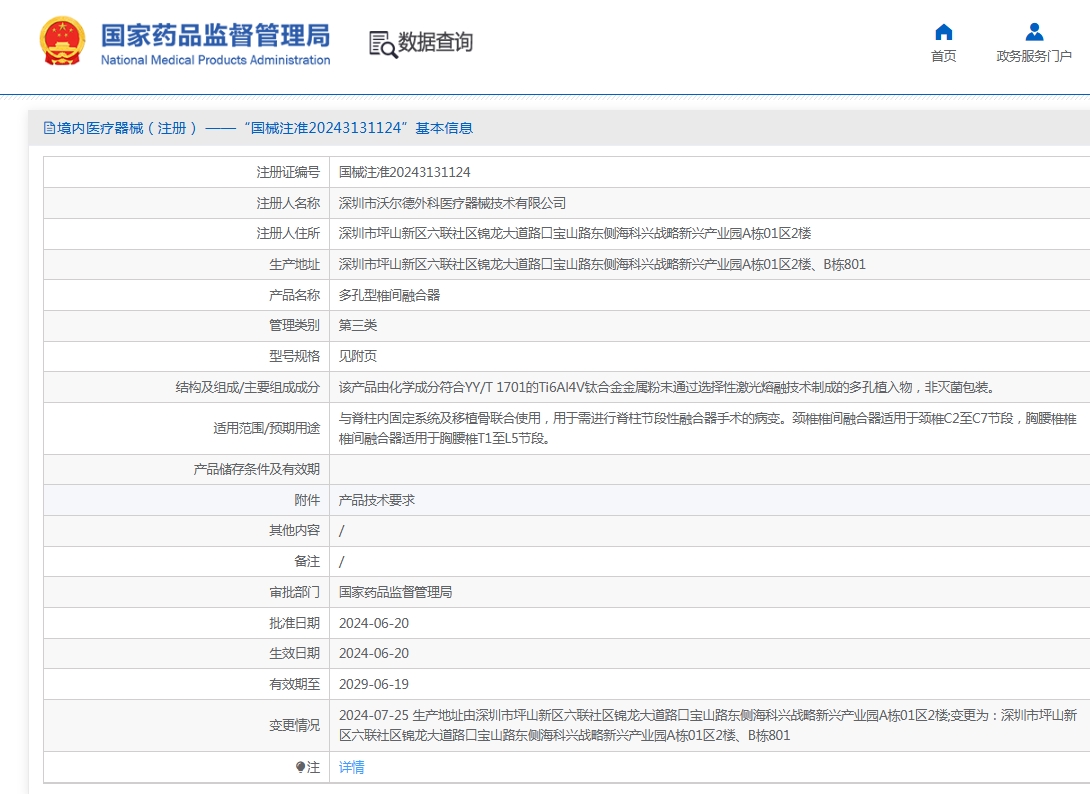Open 政务服务门户 user portal icon
Image resolution: width=1090 pixels, height=794 pixels.
[x=1034, y=32]
